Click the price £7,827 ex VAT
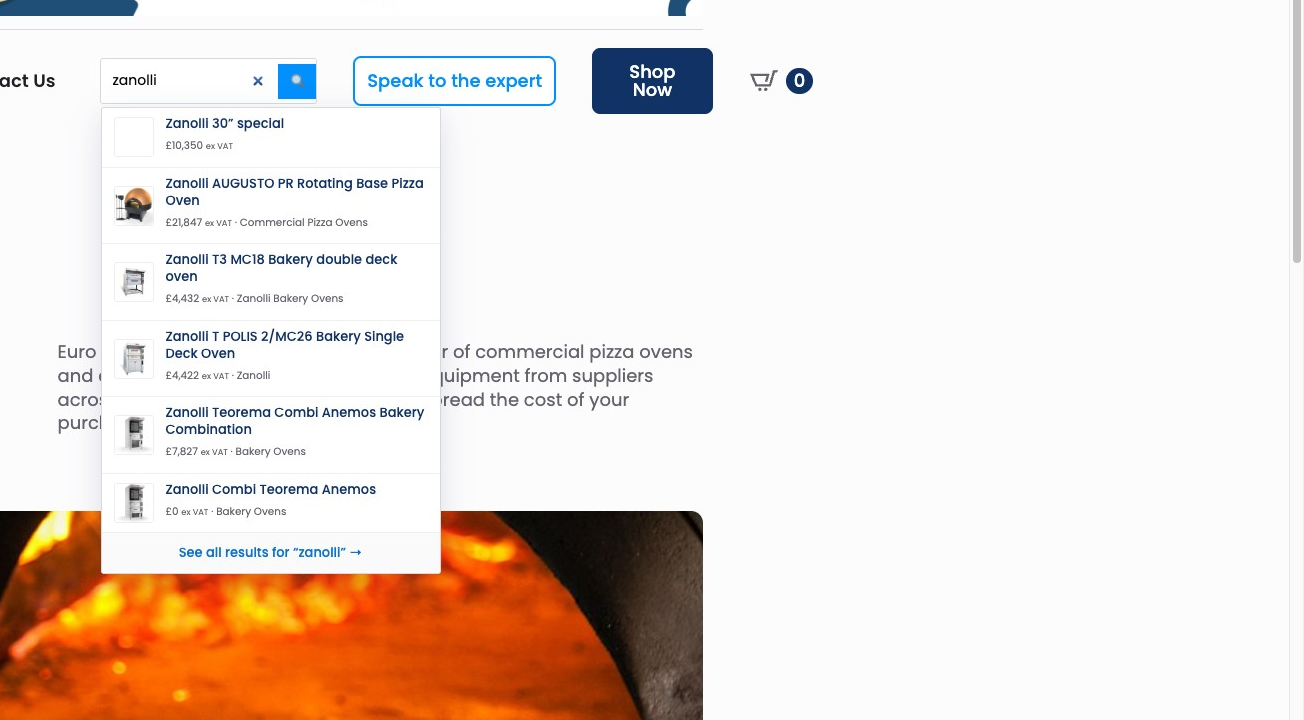1304x720 pixels. [196, 452]
